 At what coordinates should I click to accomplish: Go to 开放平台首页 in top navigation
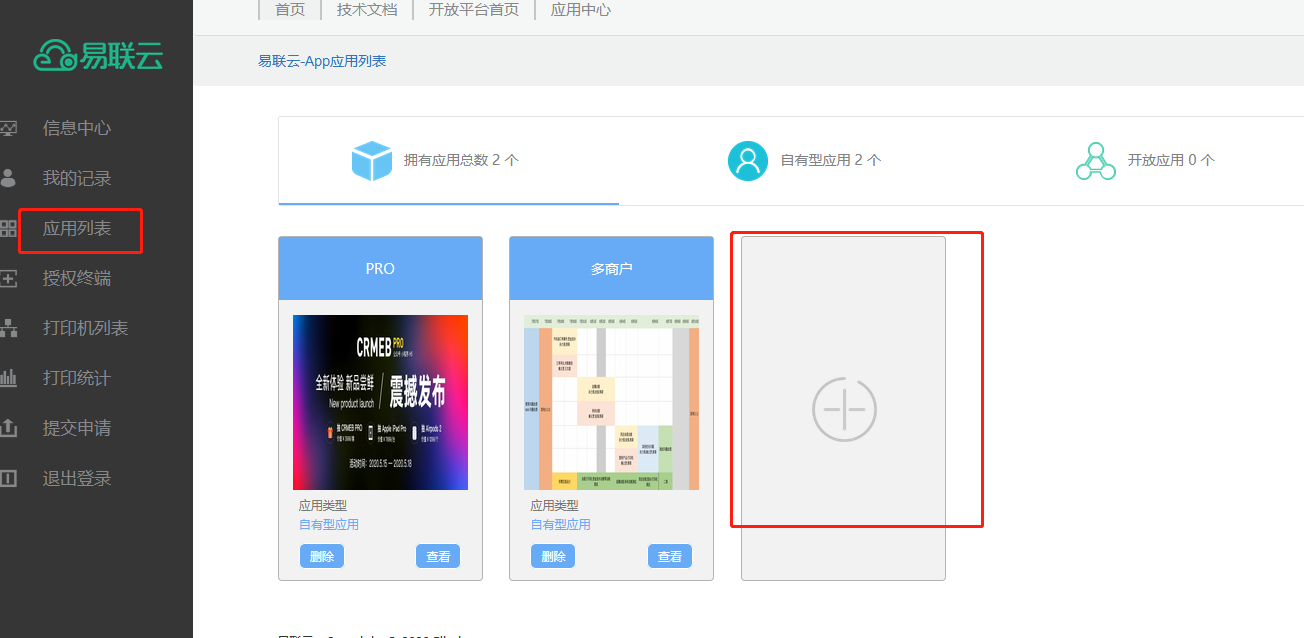473,10
